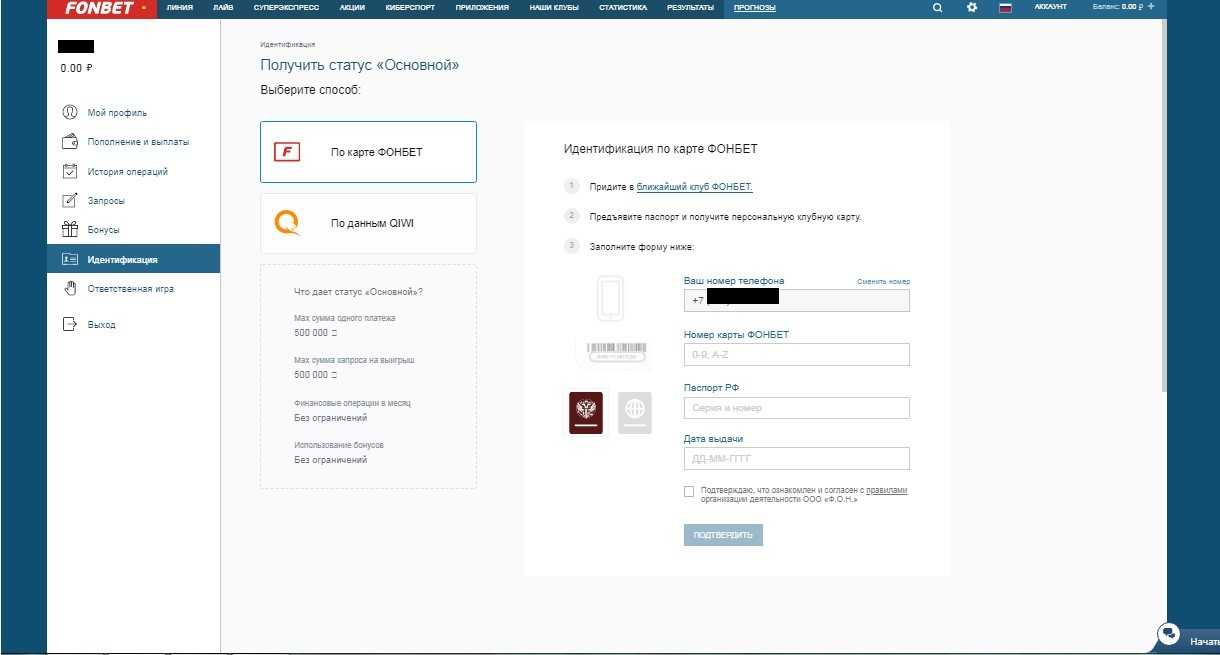The width and height of the screenshot is (1220, 655).
Task: Open the СТАТИСТИКА menu
Action: click(x=623, y=7)
